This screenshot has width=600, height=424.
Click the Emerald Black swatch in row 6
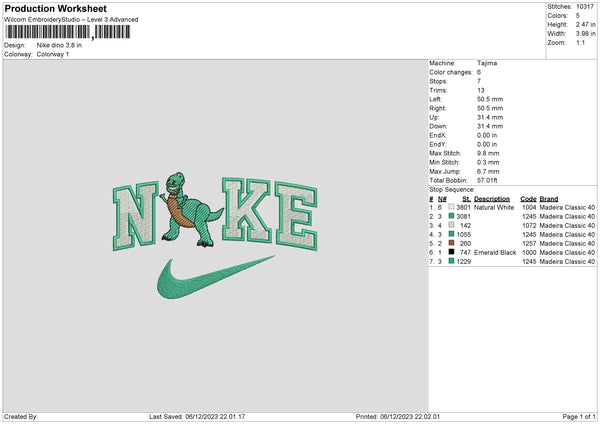[x=452, y=252]
